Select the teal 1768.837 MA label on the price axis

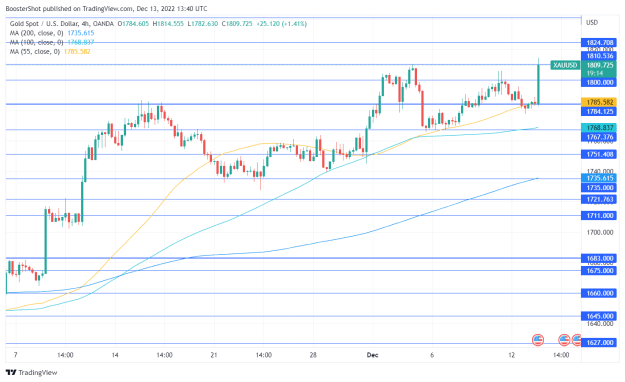pos(599,128)
